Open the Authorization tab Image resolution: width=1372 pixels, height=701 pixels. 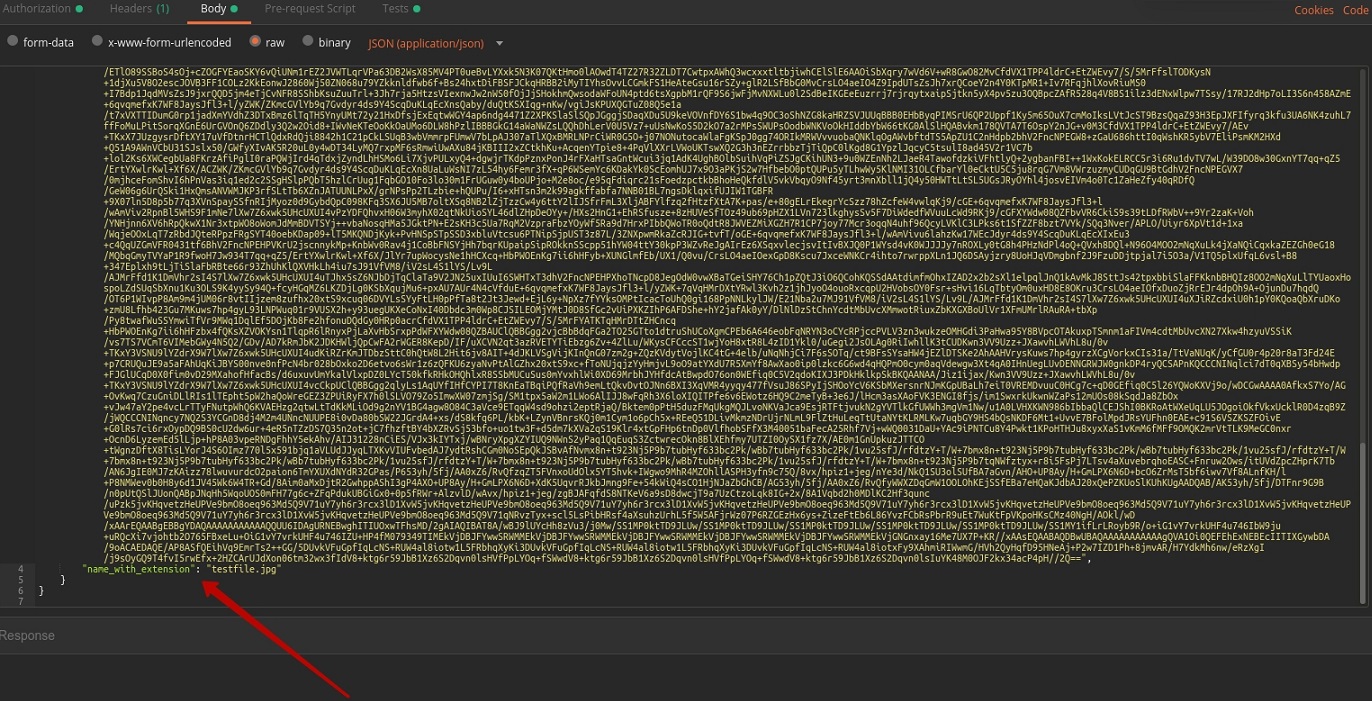tap(36, 9)
